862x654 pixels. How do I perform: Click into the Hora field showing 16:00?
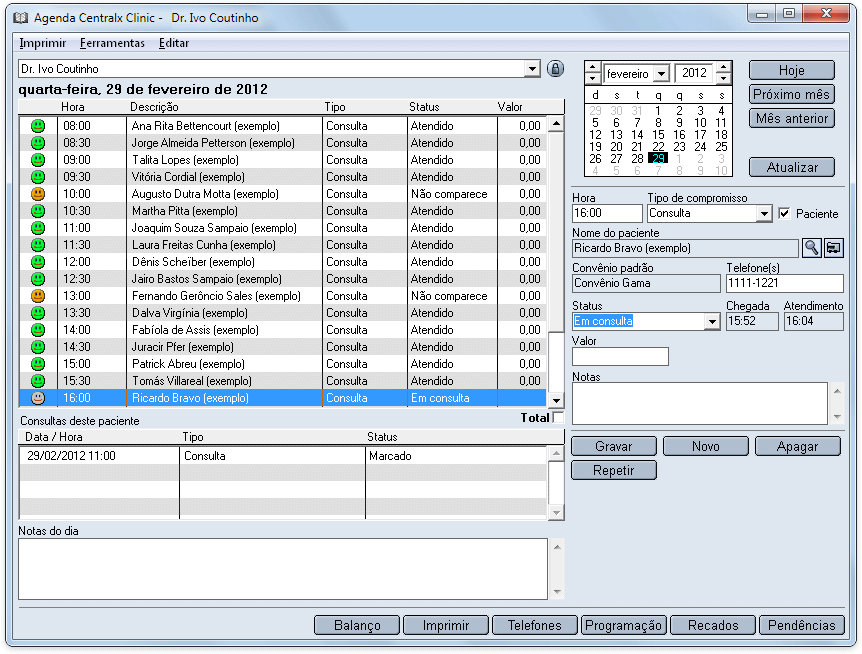pyautogui.click(x=607, y=213)
